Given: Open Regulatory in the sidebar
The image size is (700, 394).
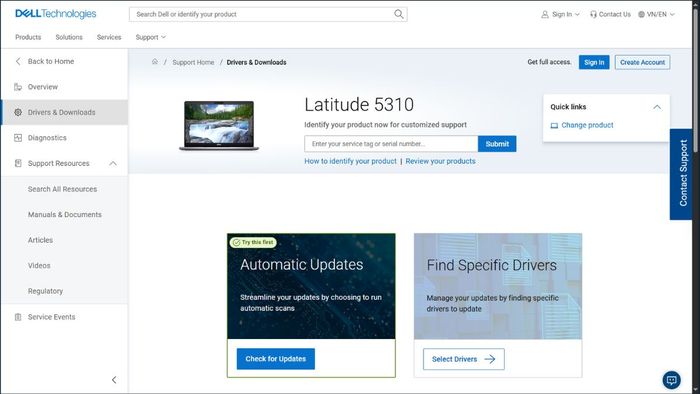Looking at the screenshot, I should tap(45, 290).
